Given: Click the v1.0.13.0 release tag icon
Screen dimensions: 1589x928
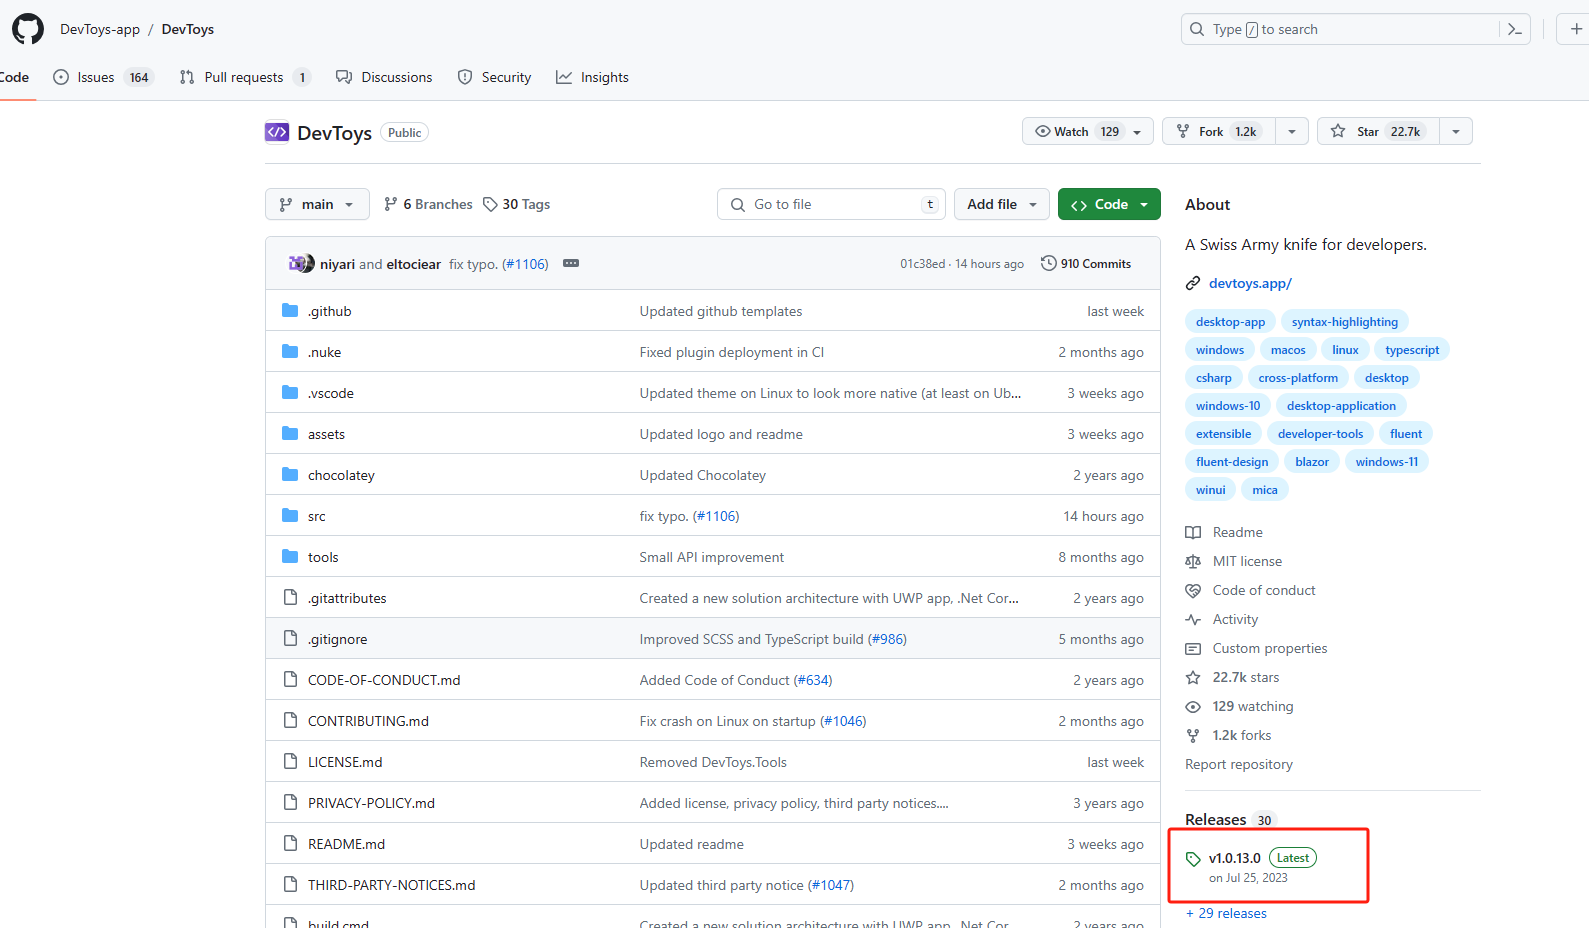Looking at the screenshot, I should (x=1193, y=859).
